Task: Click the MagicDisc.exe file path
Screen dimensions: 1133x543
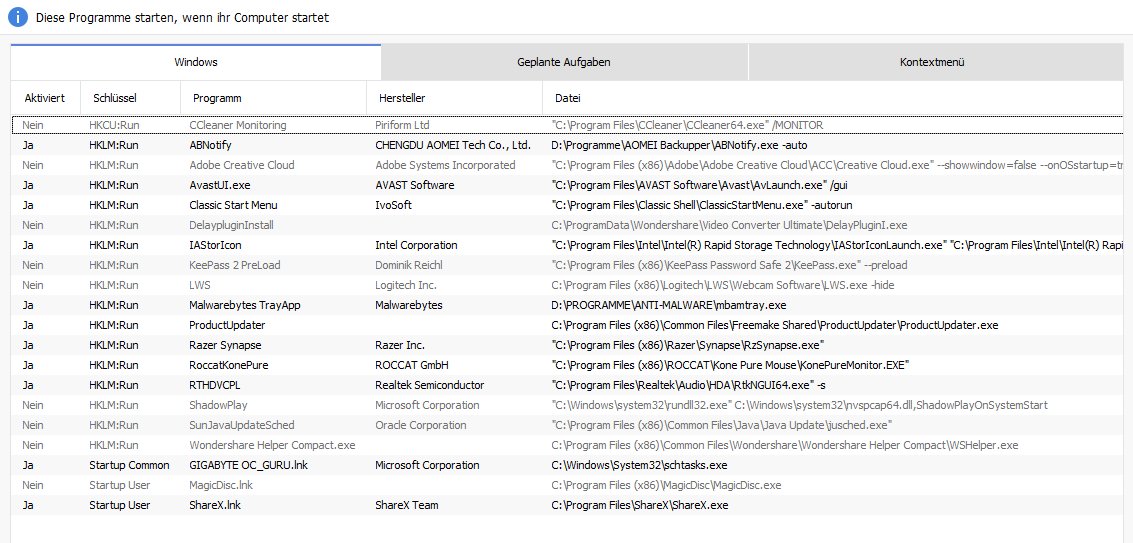Action: 665,485
